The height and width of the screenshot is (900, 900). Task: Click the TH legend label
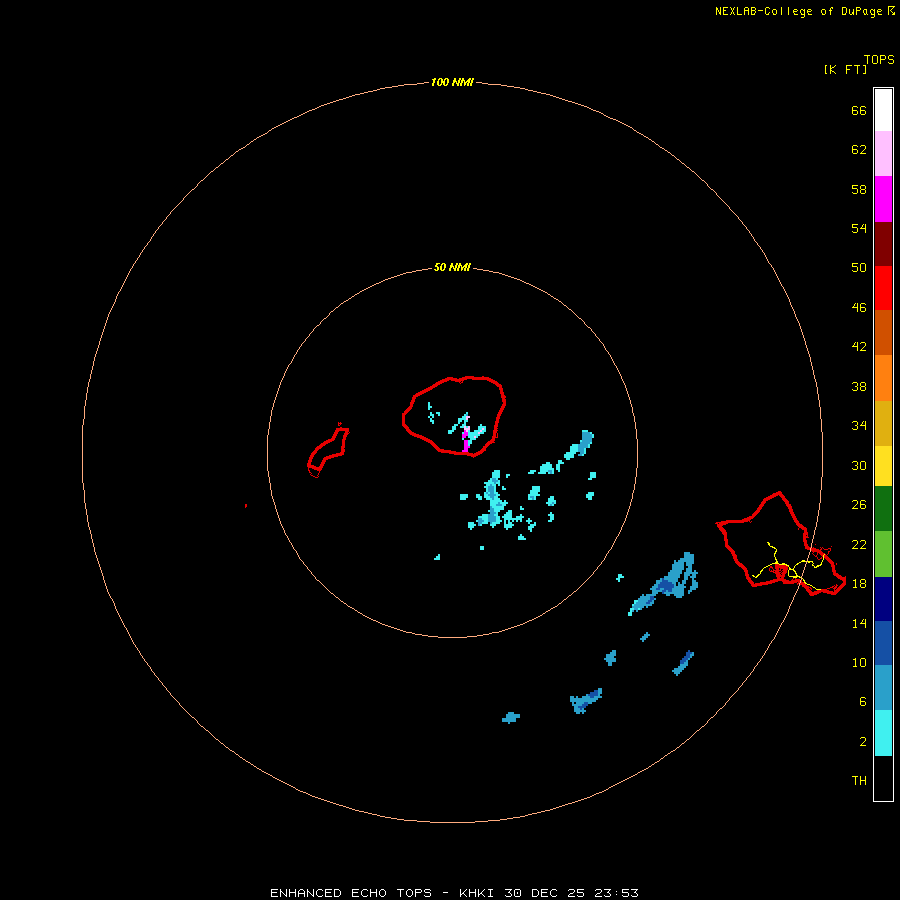[x=859, y=780]
